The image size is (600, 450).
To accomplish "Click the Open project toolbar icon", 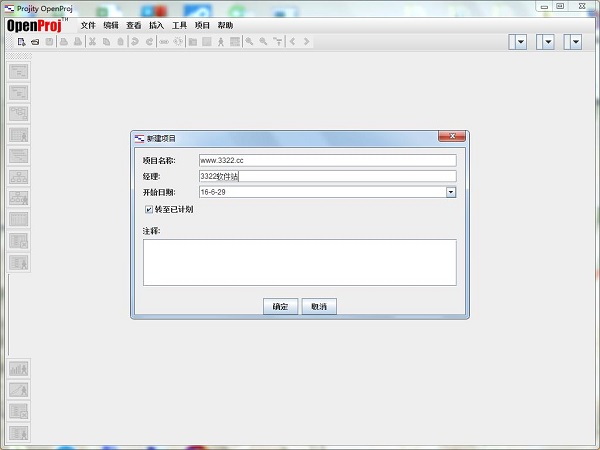I will 35,42.
